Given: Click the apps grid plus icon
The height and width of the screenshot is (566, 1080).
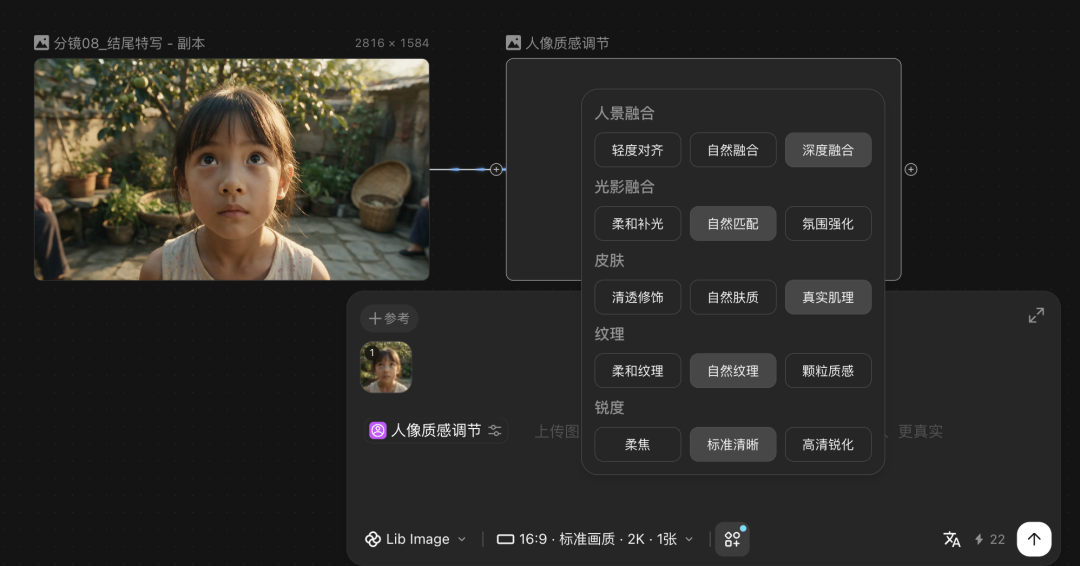Looking at the screenshot, I should tap(732, 539).
